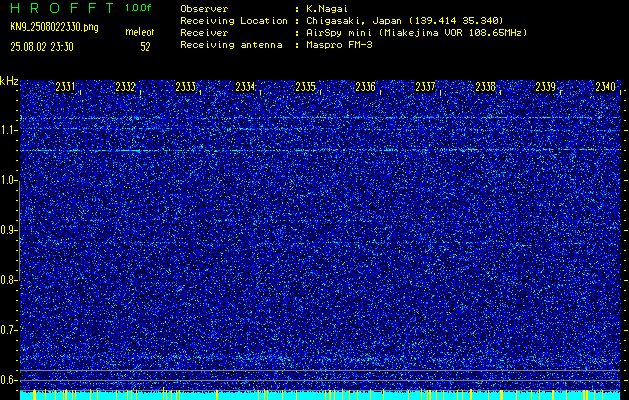
Task: Click the 0.8 kHz axis tick
Action: coord(9,280)
